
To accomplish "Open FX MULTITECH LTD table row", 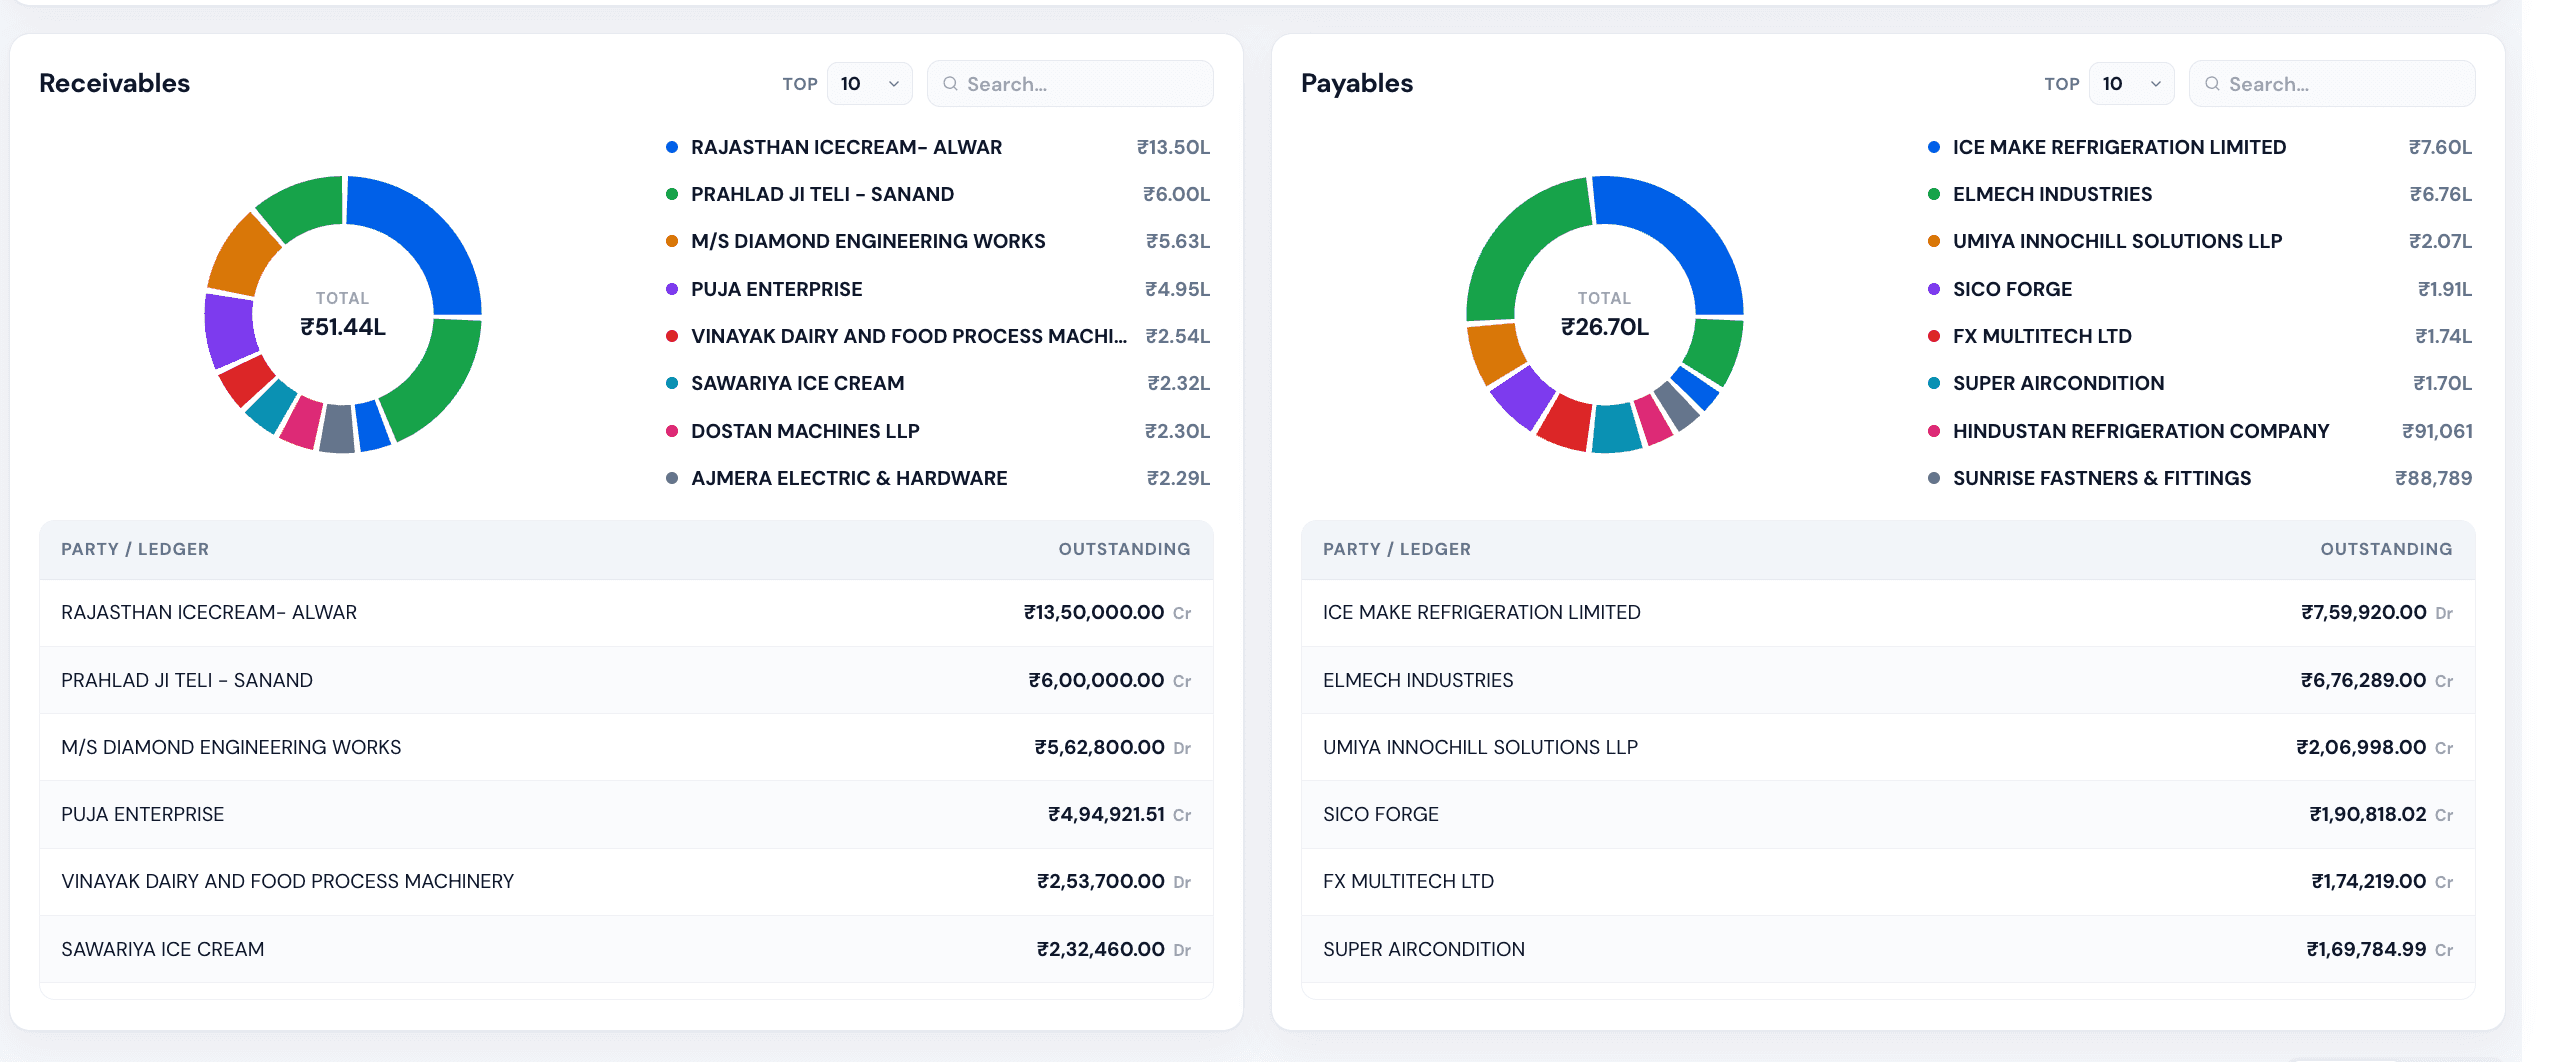I will 1888,881.
